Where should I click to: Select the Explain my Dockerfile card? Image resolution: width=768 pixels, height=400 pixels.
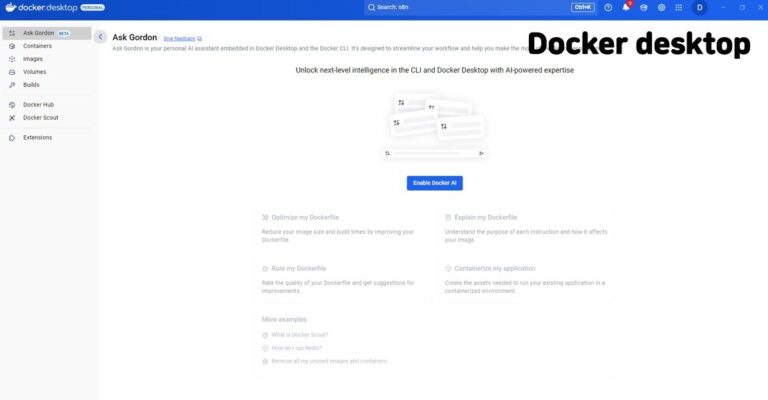point(527,229)
